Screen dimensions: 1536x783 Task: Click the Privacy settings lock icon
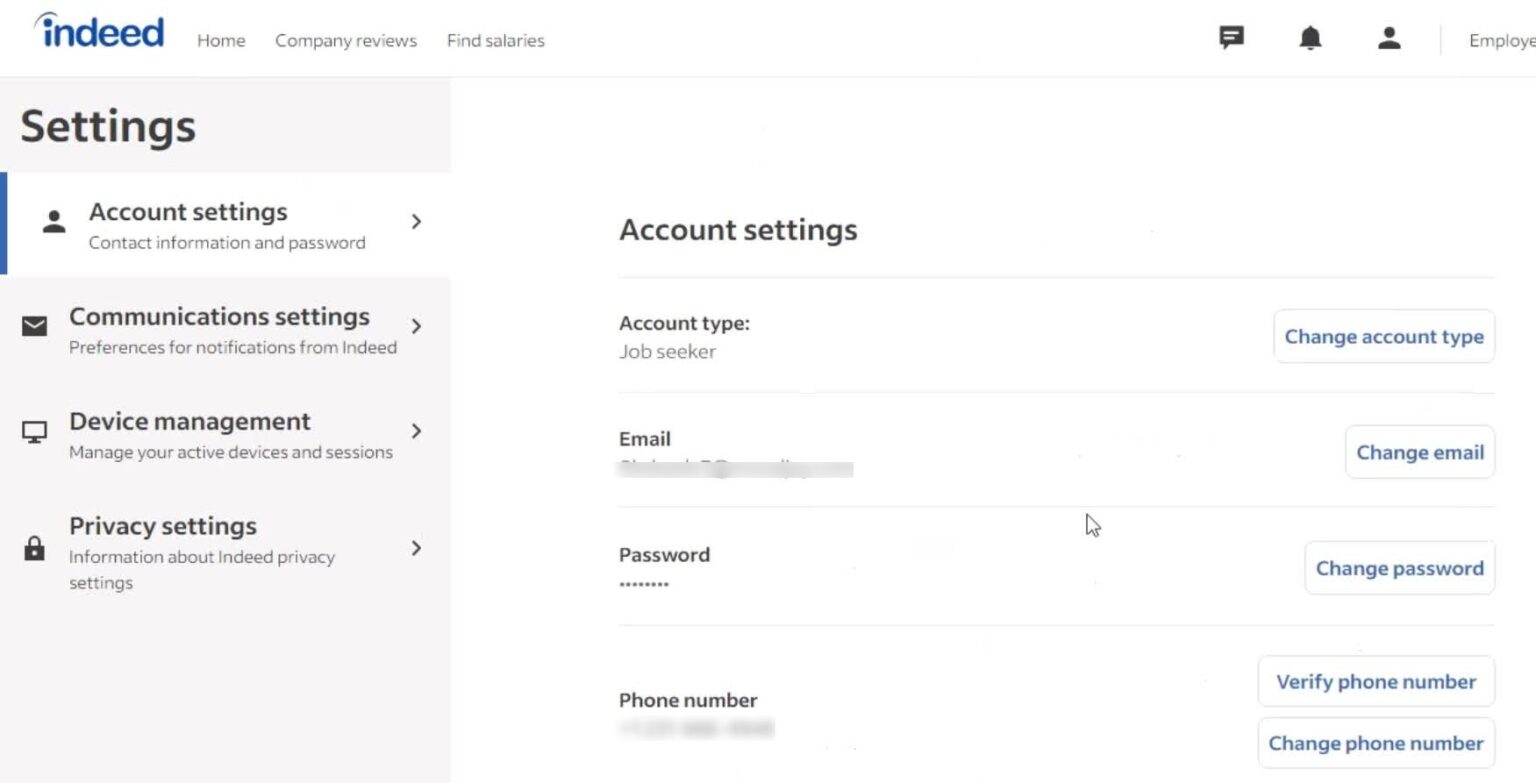(x=36, y=548)
